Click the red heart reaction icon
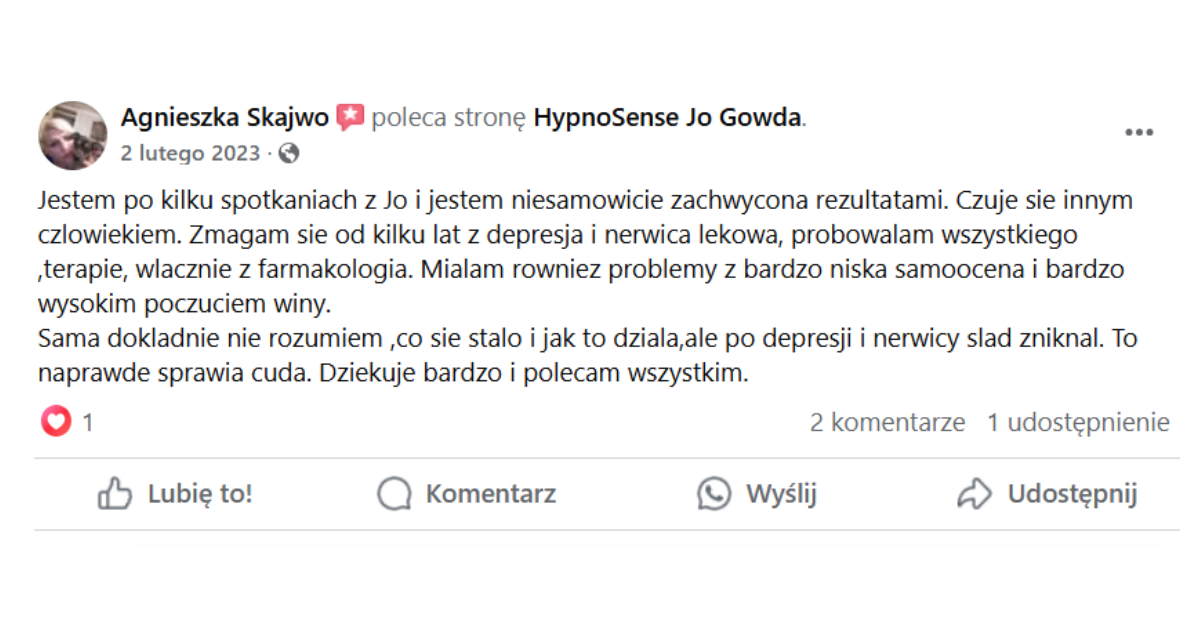1200x630 pixels. pos(56,423)
